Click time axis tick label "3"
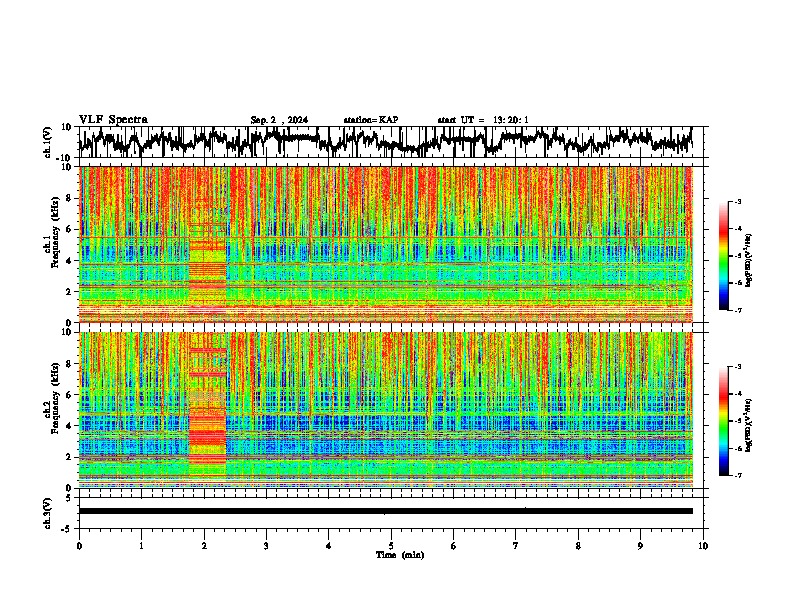Viewport: 792px width, 612px height. [x=266, y=546]
